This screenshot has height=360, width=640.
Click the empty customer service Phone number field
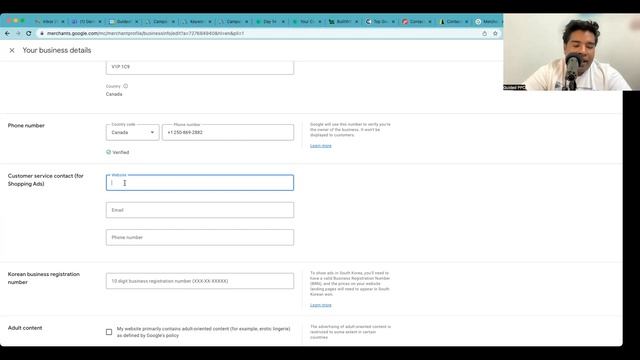(x=200, y=237)
